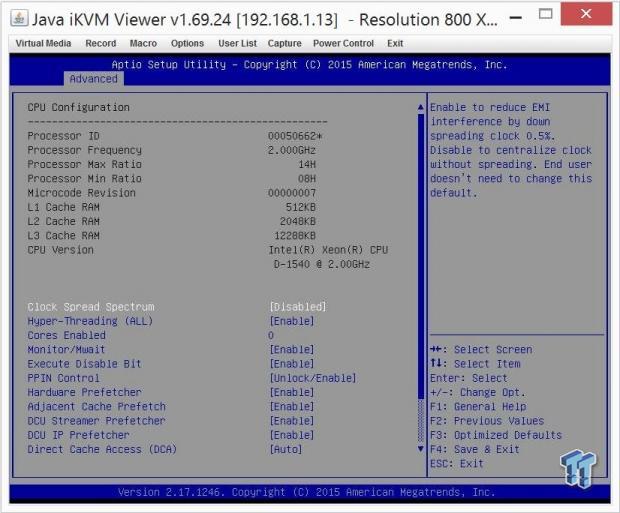Click the scroll up arrow in BIOS list
The width and height of the screenshot is (620, 513).
point(421,107)
